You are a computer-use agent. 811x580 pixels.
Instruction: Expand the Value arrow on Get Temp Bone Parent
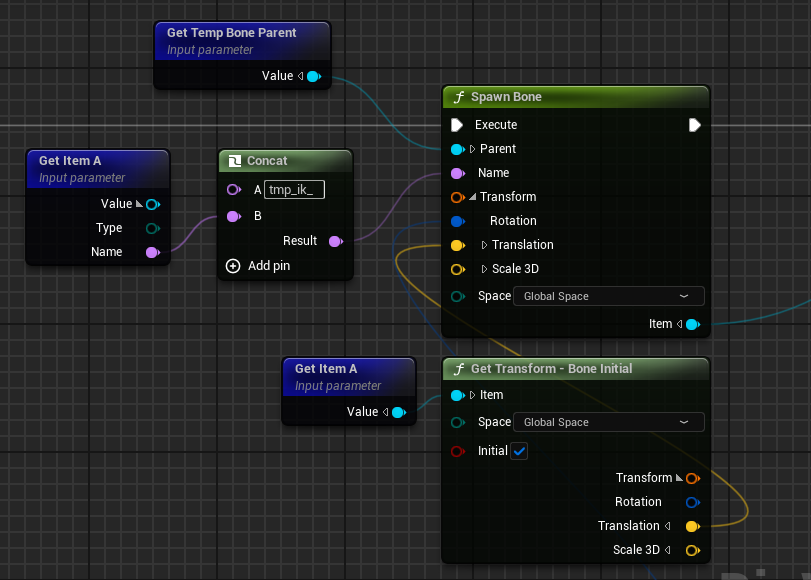[301, 76]
